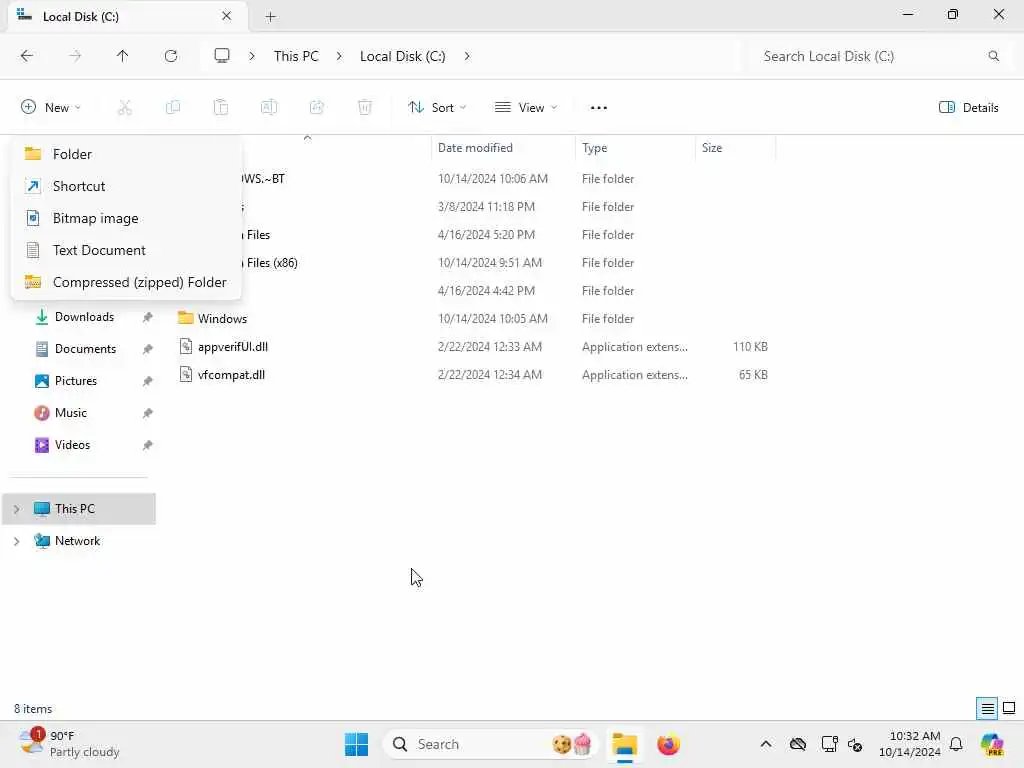Click the monitor icon in address bar
1024x768 pixels.
coord(222,56)
